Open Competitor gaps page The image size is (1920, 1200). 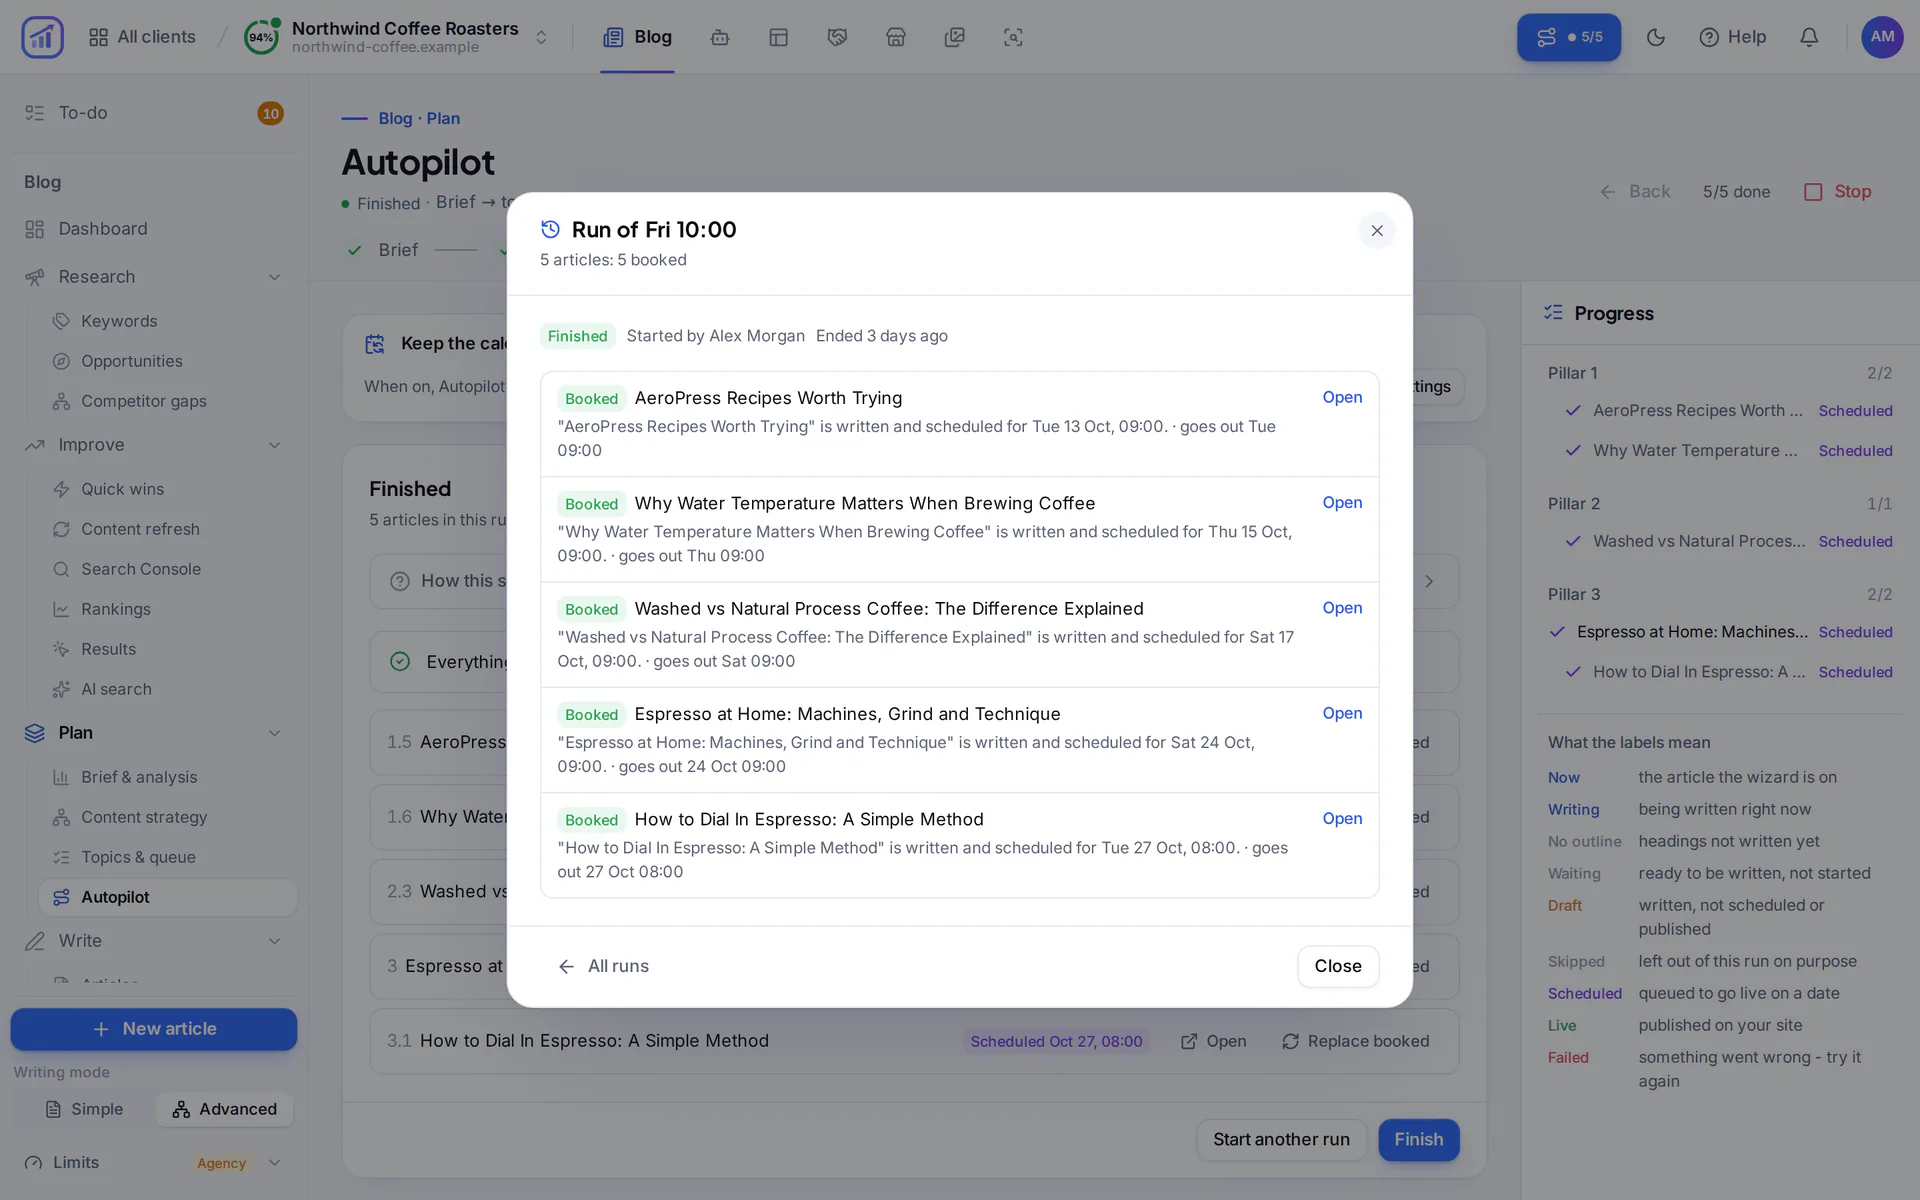click(x=168, y=401)
